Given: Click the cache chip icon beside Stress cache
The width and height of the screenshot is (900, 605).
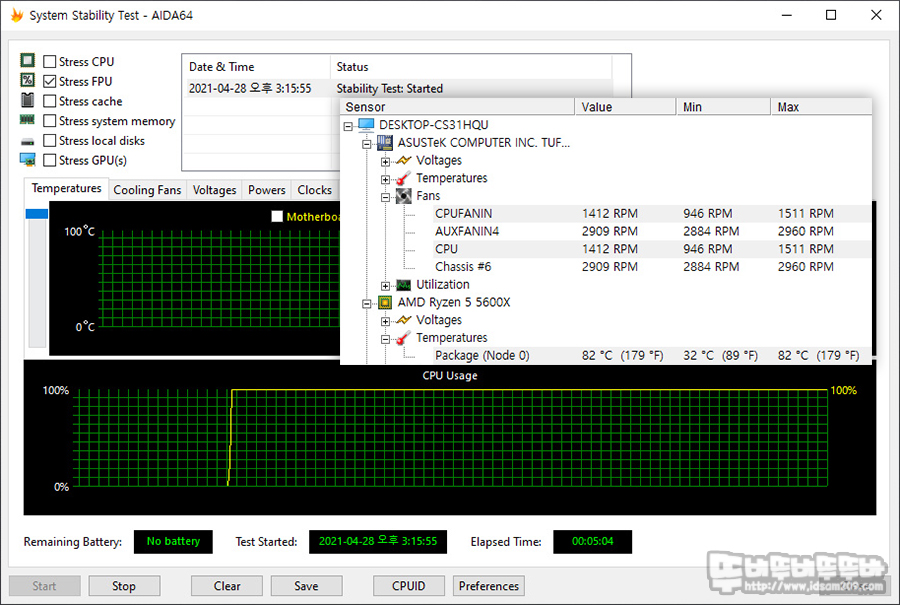Looking at the screenshot, I should [x=28, y=100].
